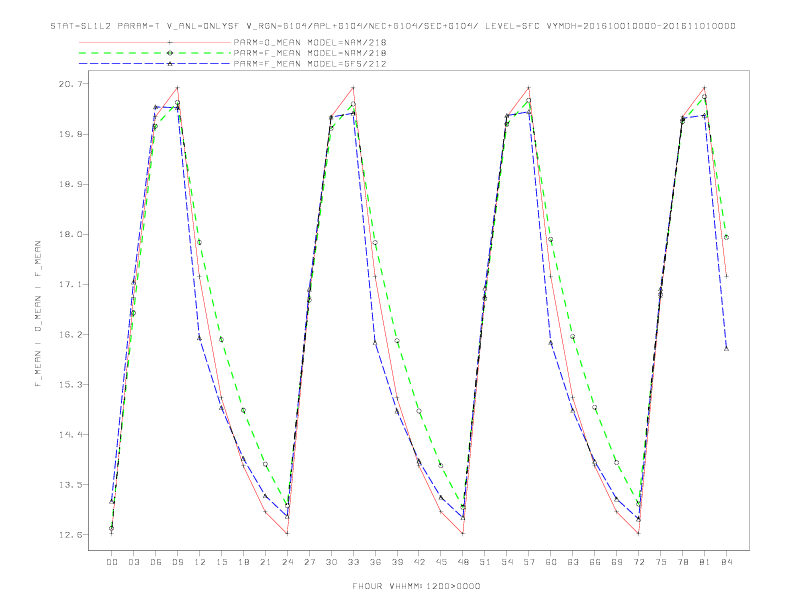Viewport: 792px width, 612px height.
Task: Click x-axis tick label 75
Action: pyautogui.click(x=661, y=562)
